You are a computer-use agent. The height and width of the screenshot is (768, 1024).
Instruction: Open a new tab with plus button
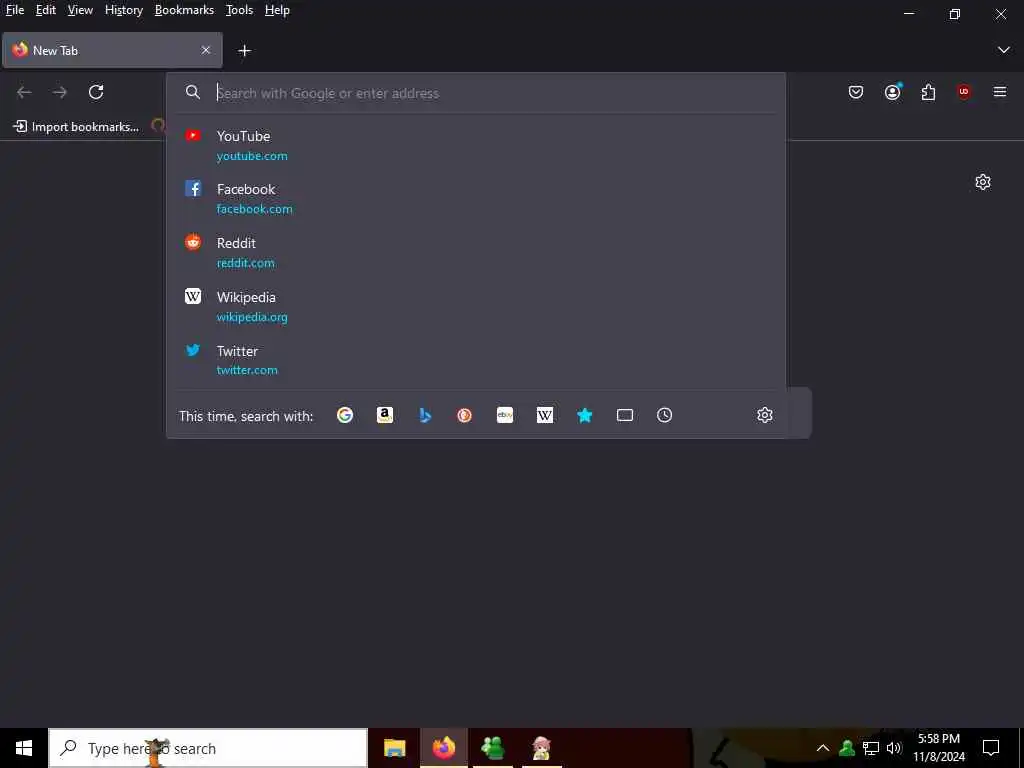pyautogui.click(x=244, y=50)
